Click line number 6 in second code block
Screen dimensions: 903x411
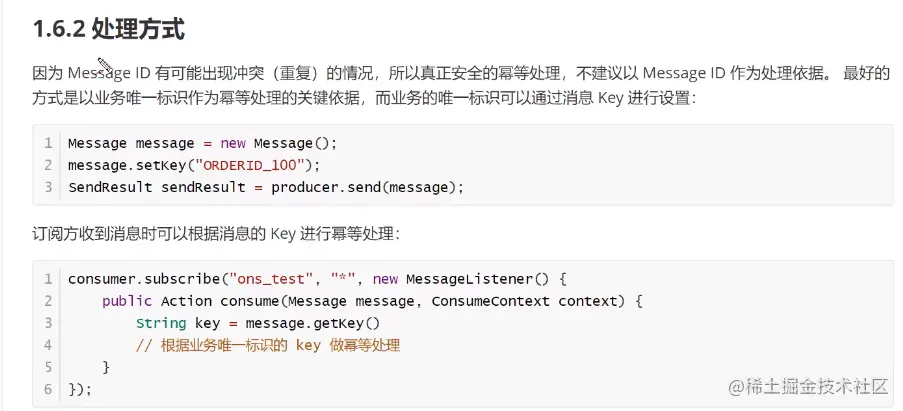(x=48, y=389)
